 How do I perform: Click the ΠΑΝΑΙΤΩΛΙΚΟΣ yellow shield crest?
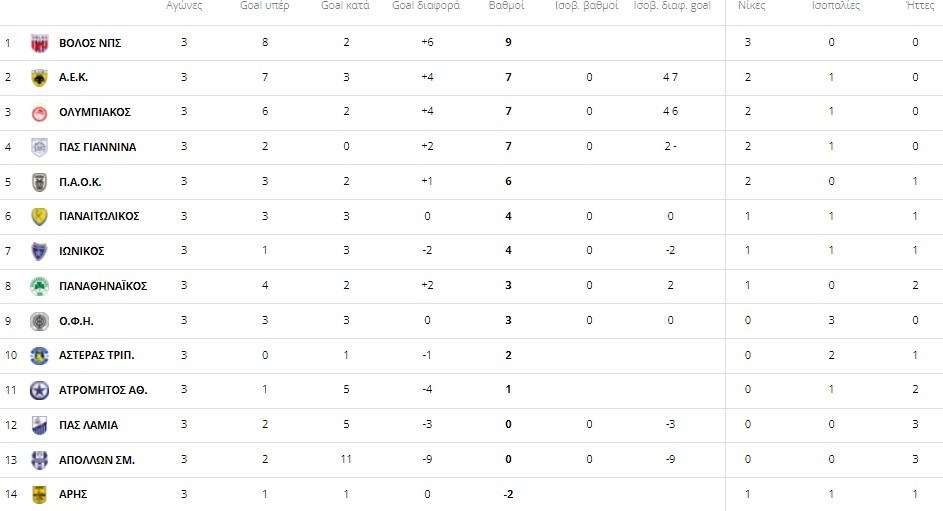[x=39, y=216]
